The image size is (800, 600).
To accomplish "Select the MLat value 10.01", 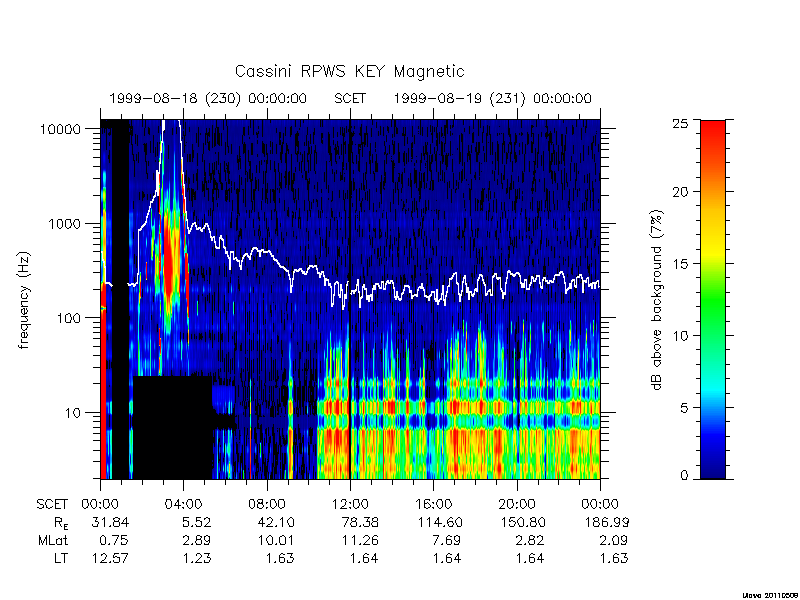I will (277, 540).
